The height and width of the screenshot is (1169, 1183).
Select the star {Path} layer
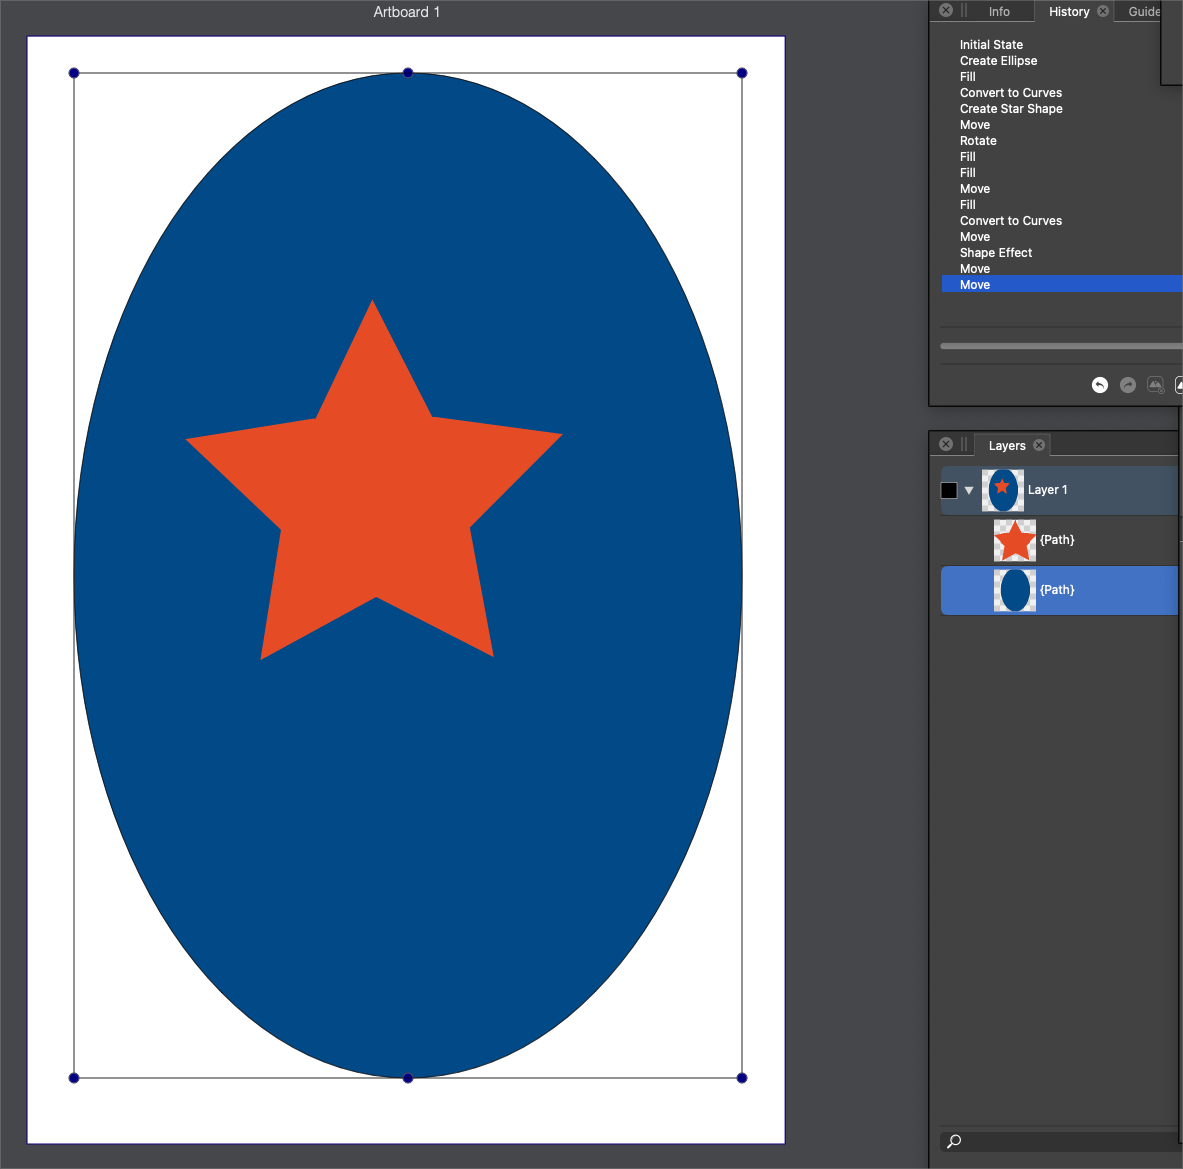[x=1057, y=540]
